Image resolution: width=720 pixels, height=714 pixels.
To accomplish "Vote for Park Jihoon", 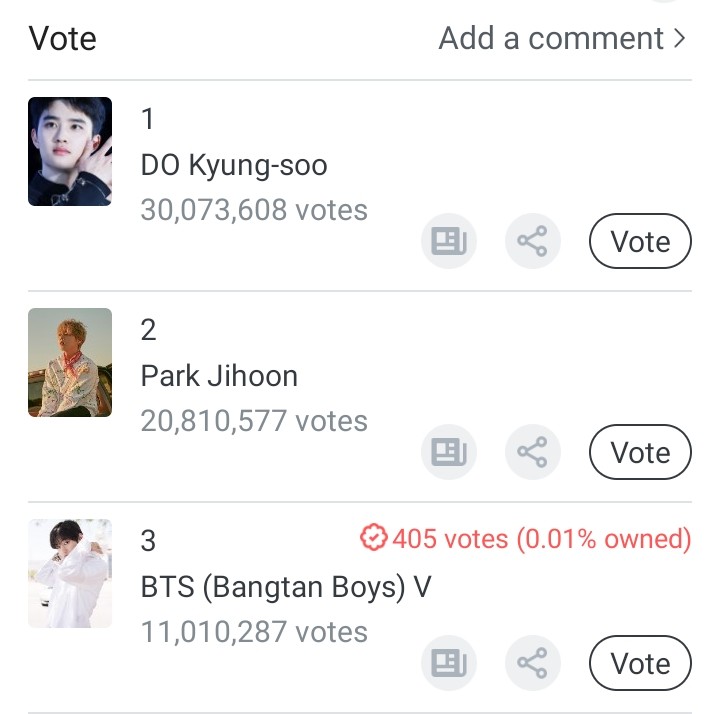I will click(640, 452).
